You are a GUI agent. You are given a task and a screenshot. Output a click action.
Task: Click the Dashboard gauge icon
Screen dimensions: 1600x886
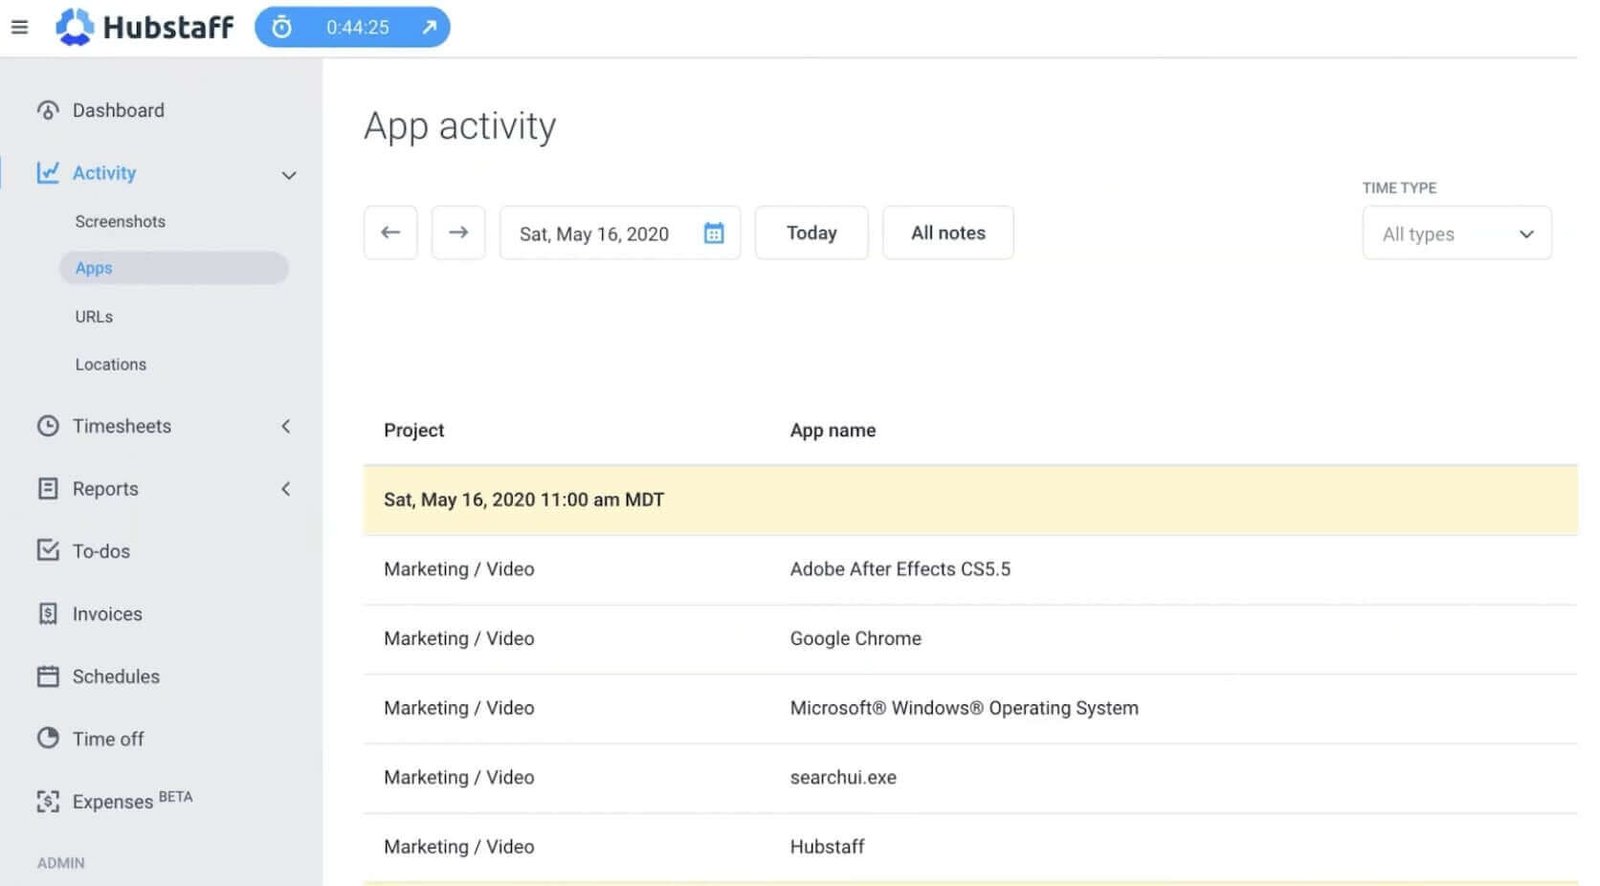[48, 110]
